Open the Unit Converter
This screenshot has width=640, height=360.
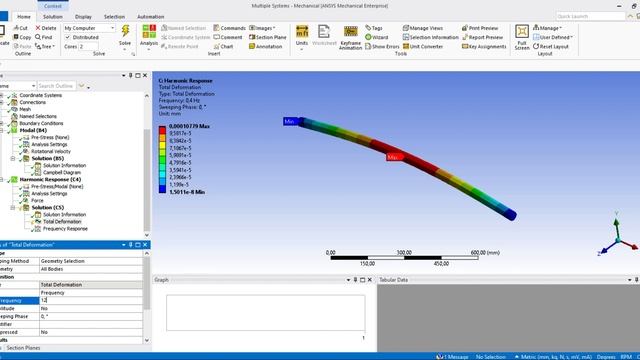[423, 47]
